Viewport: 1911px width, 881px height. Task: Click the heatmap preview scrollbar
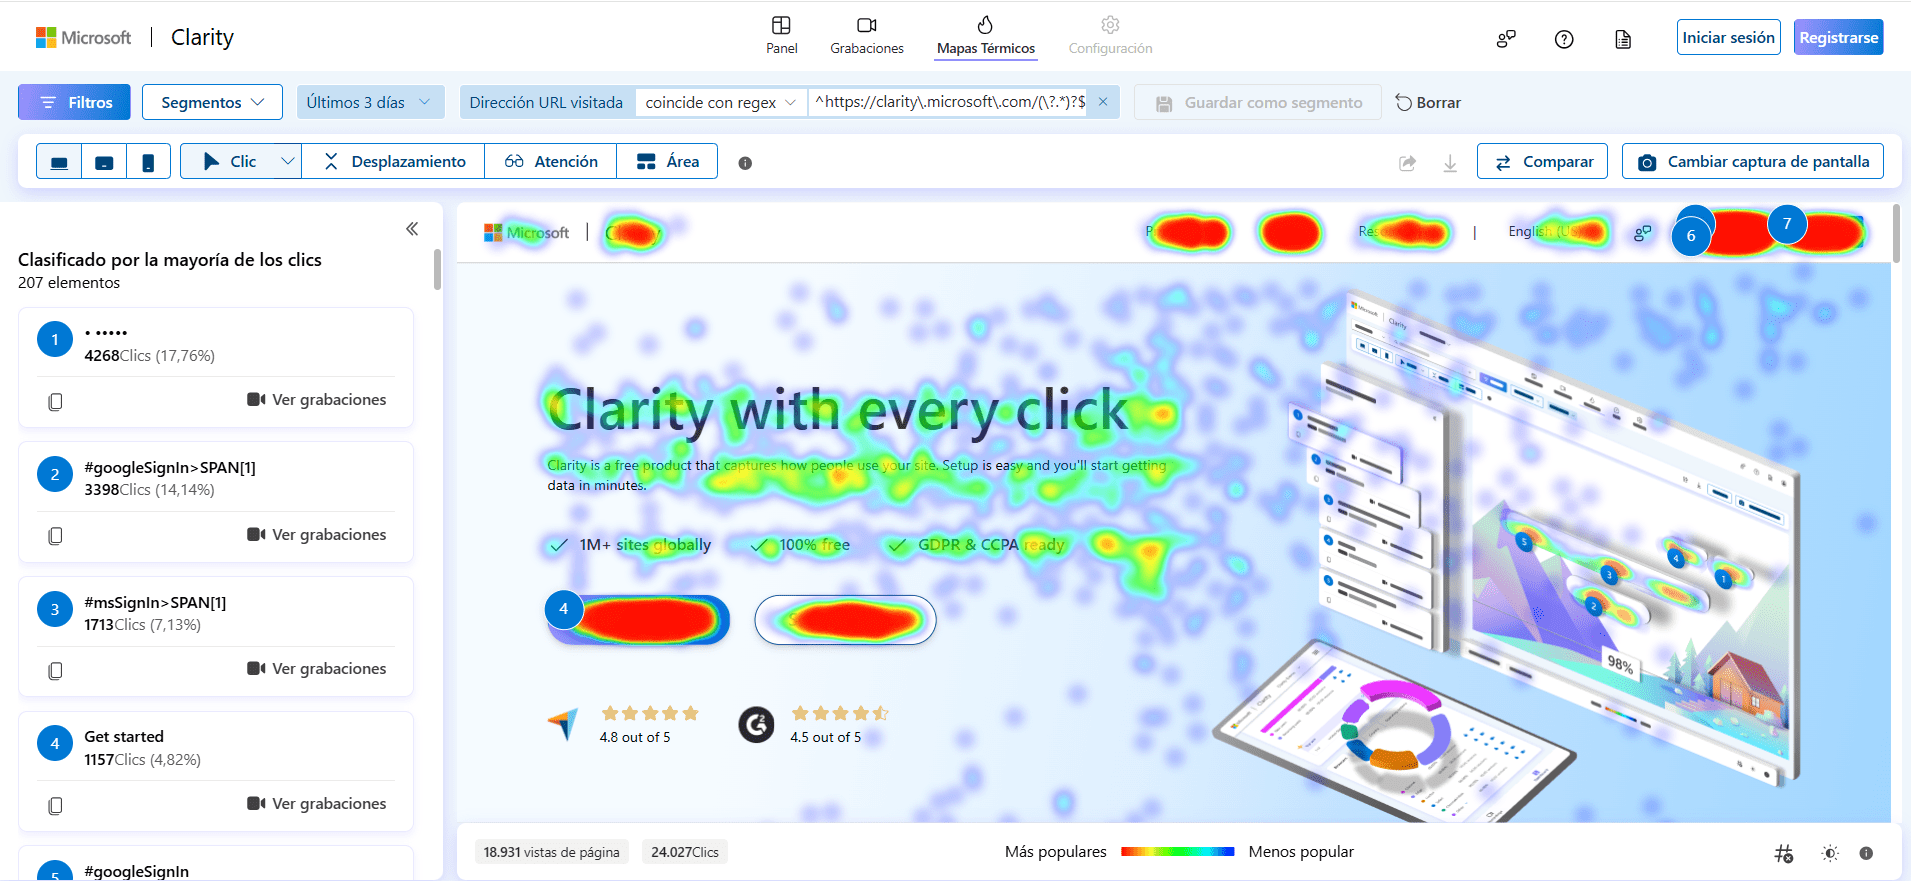[x=1896, y=234]
